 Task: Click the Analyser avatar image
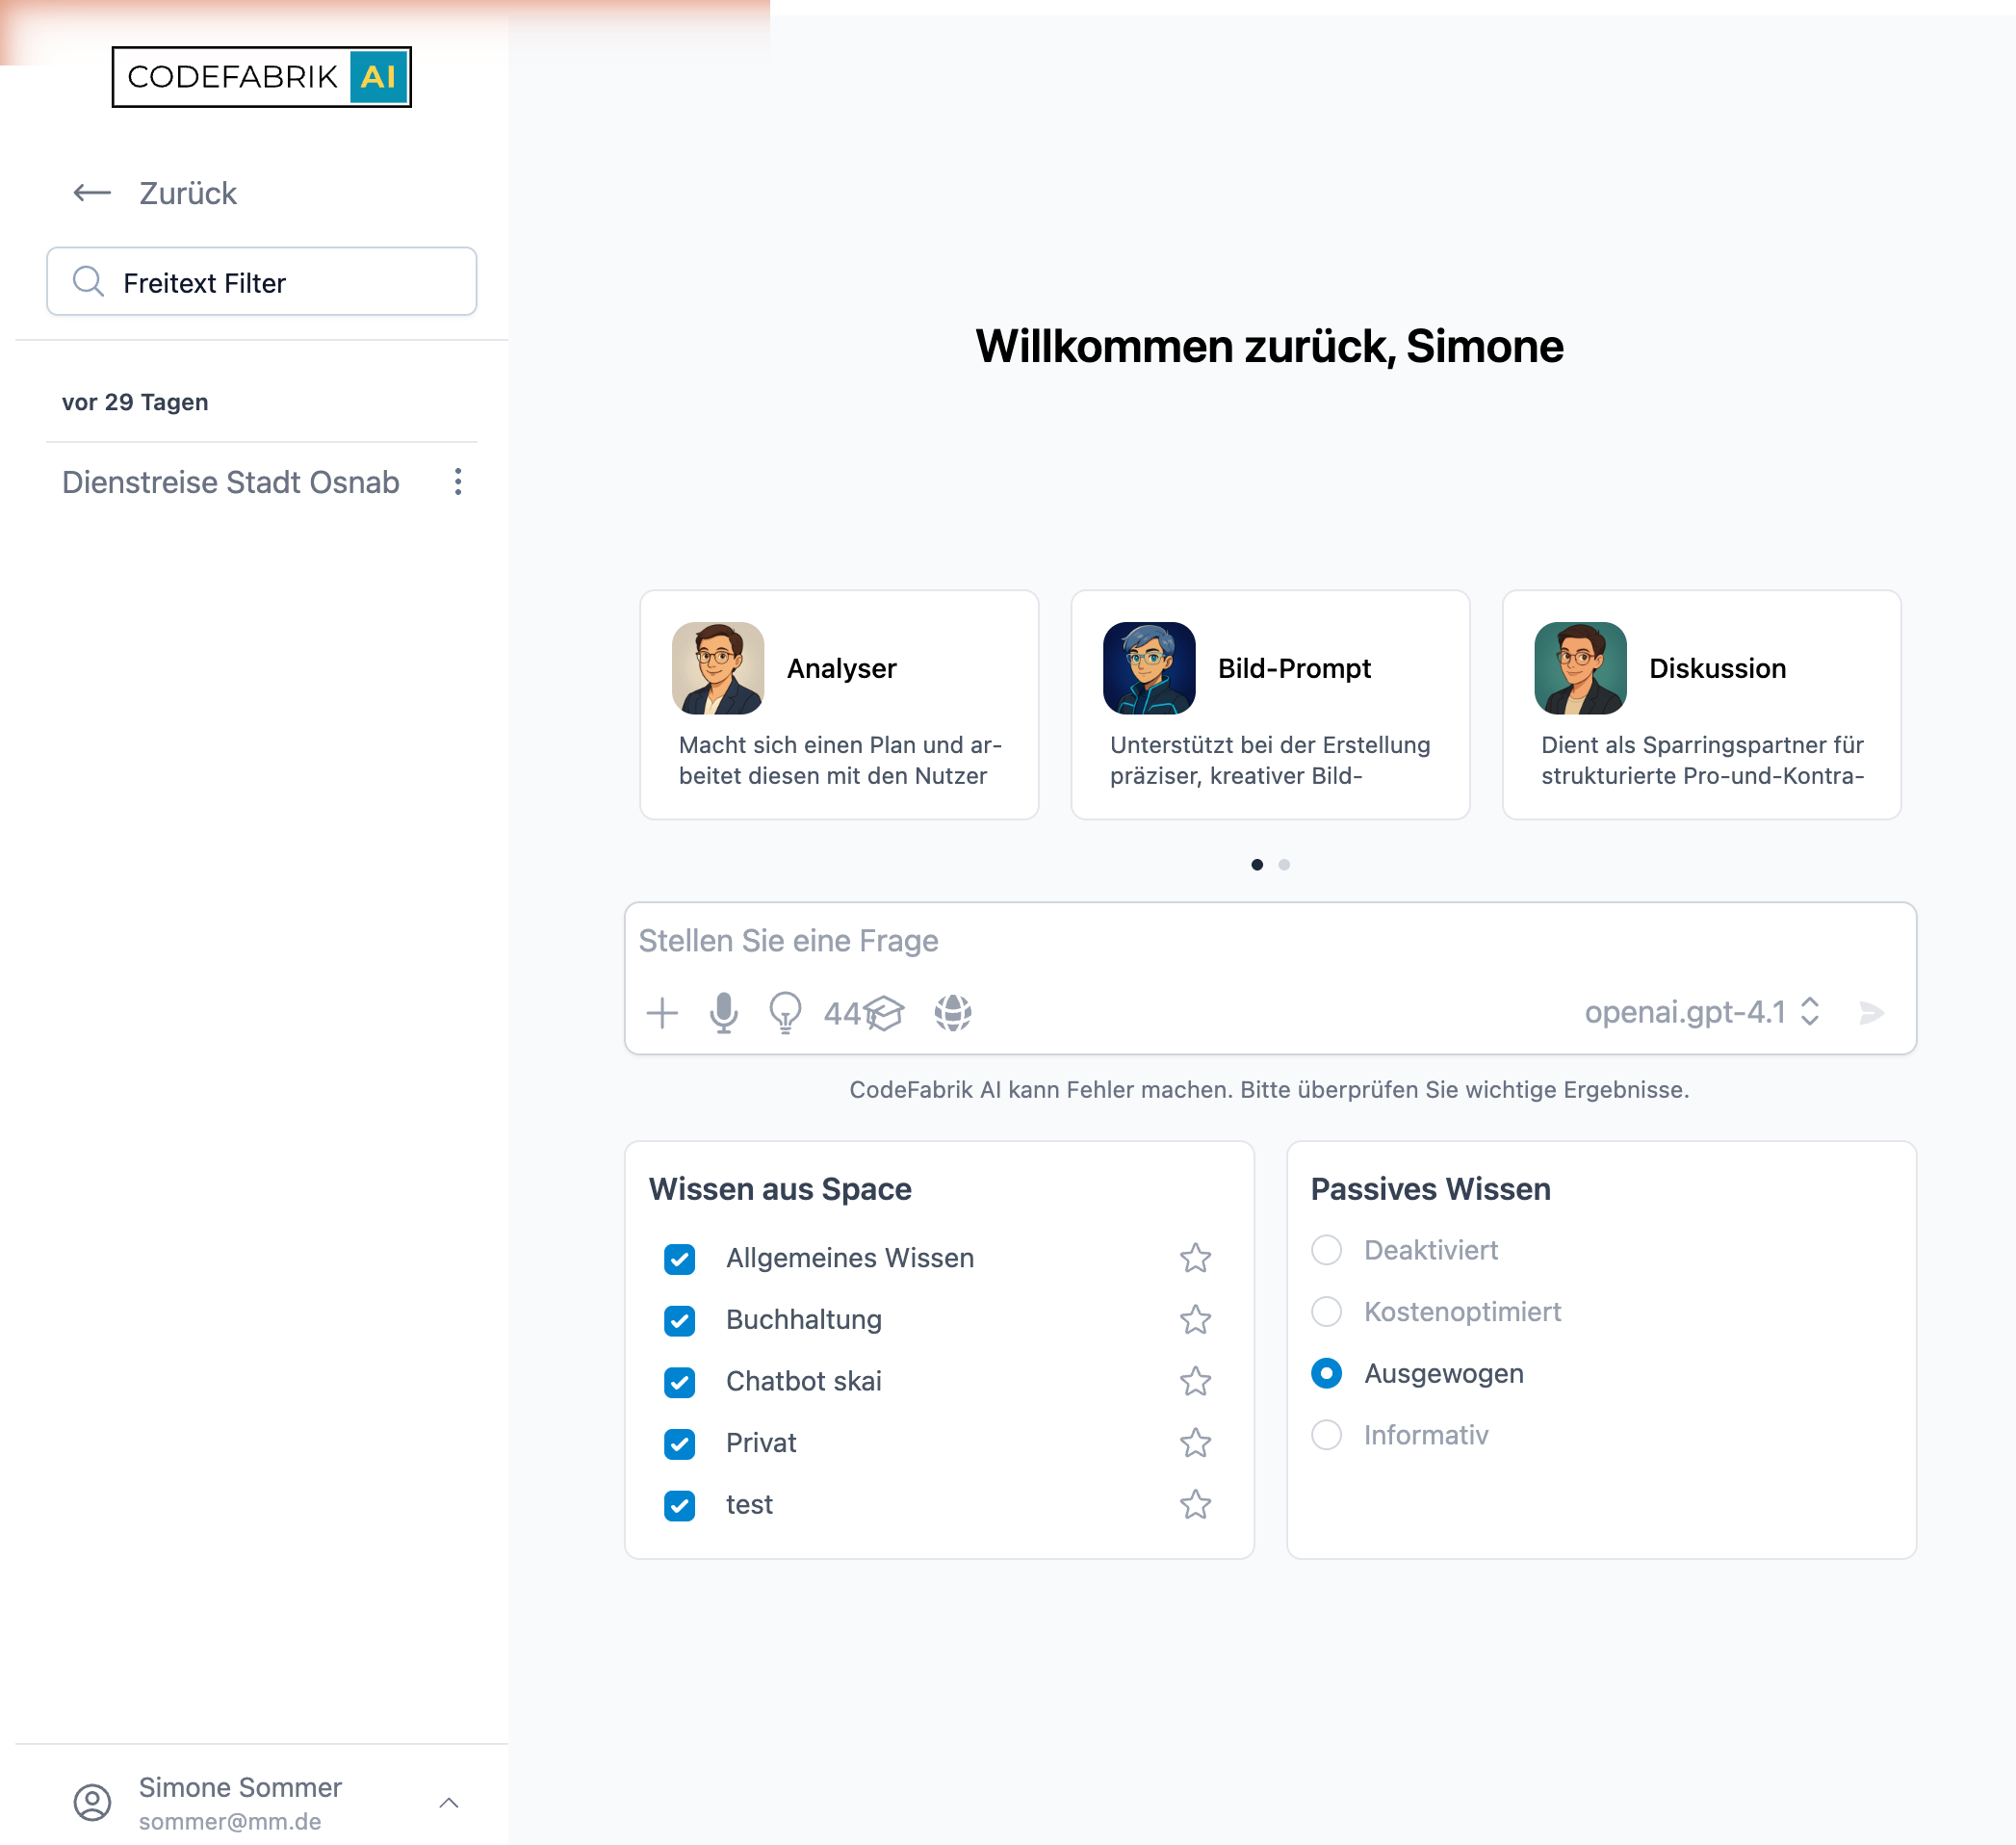[718, 668]
